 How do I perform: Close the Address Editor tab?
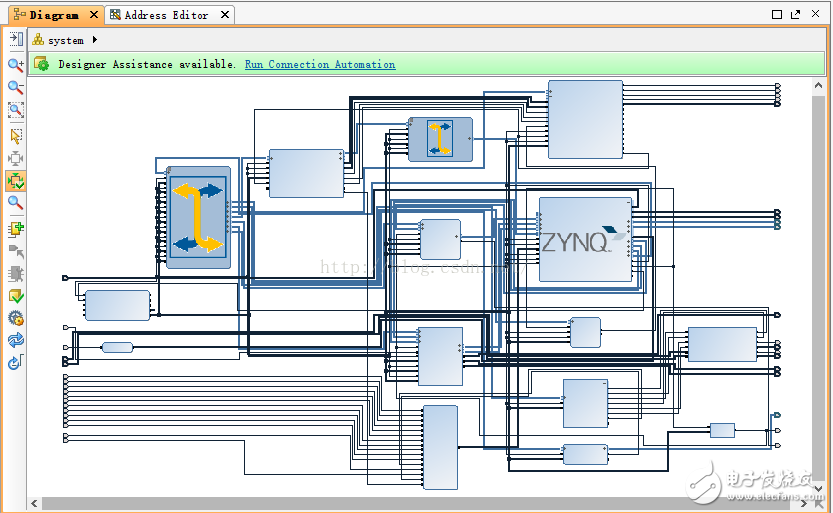coord(225,15)
